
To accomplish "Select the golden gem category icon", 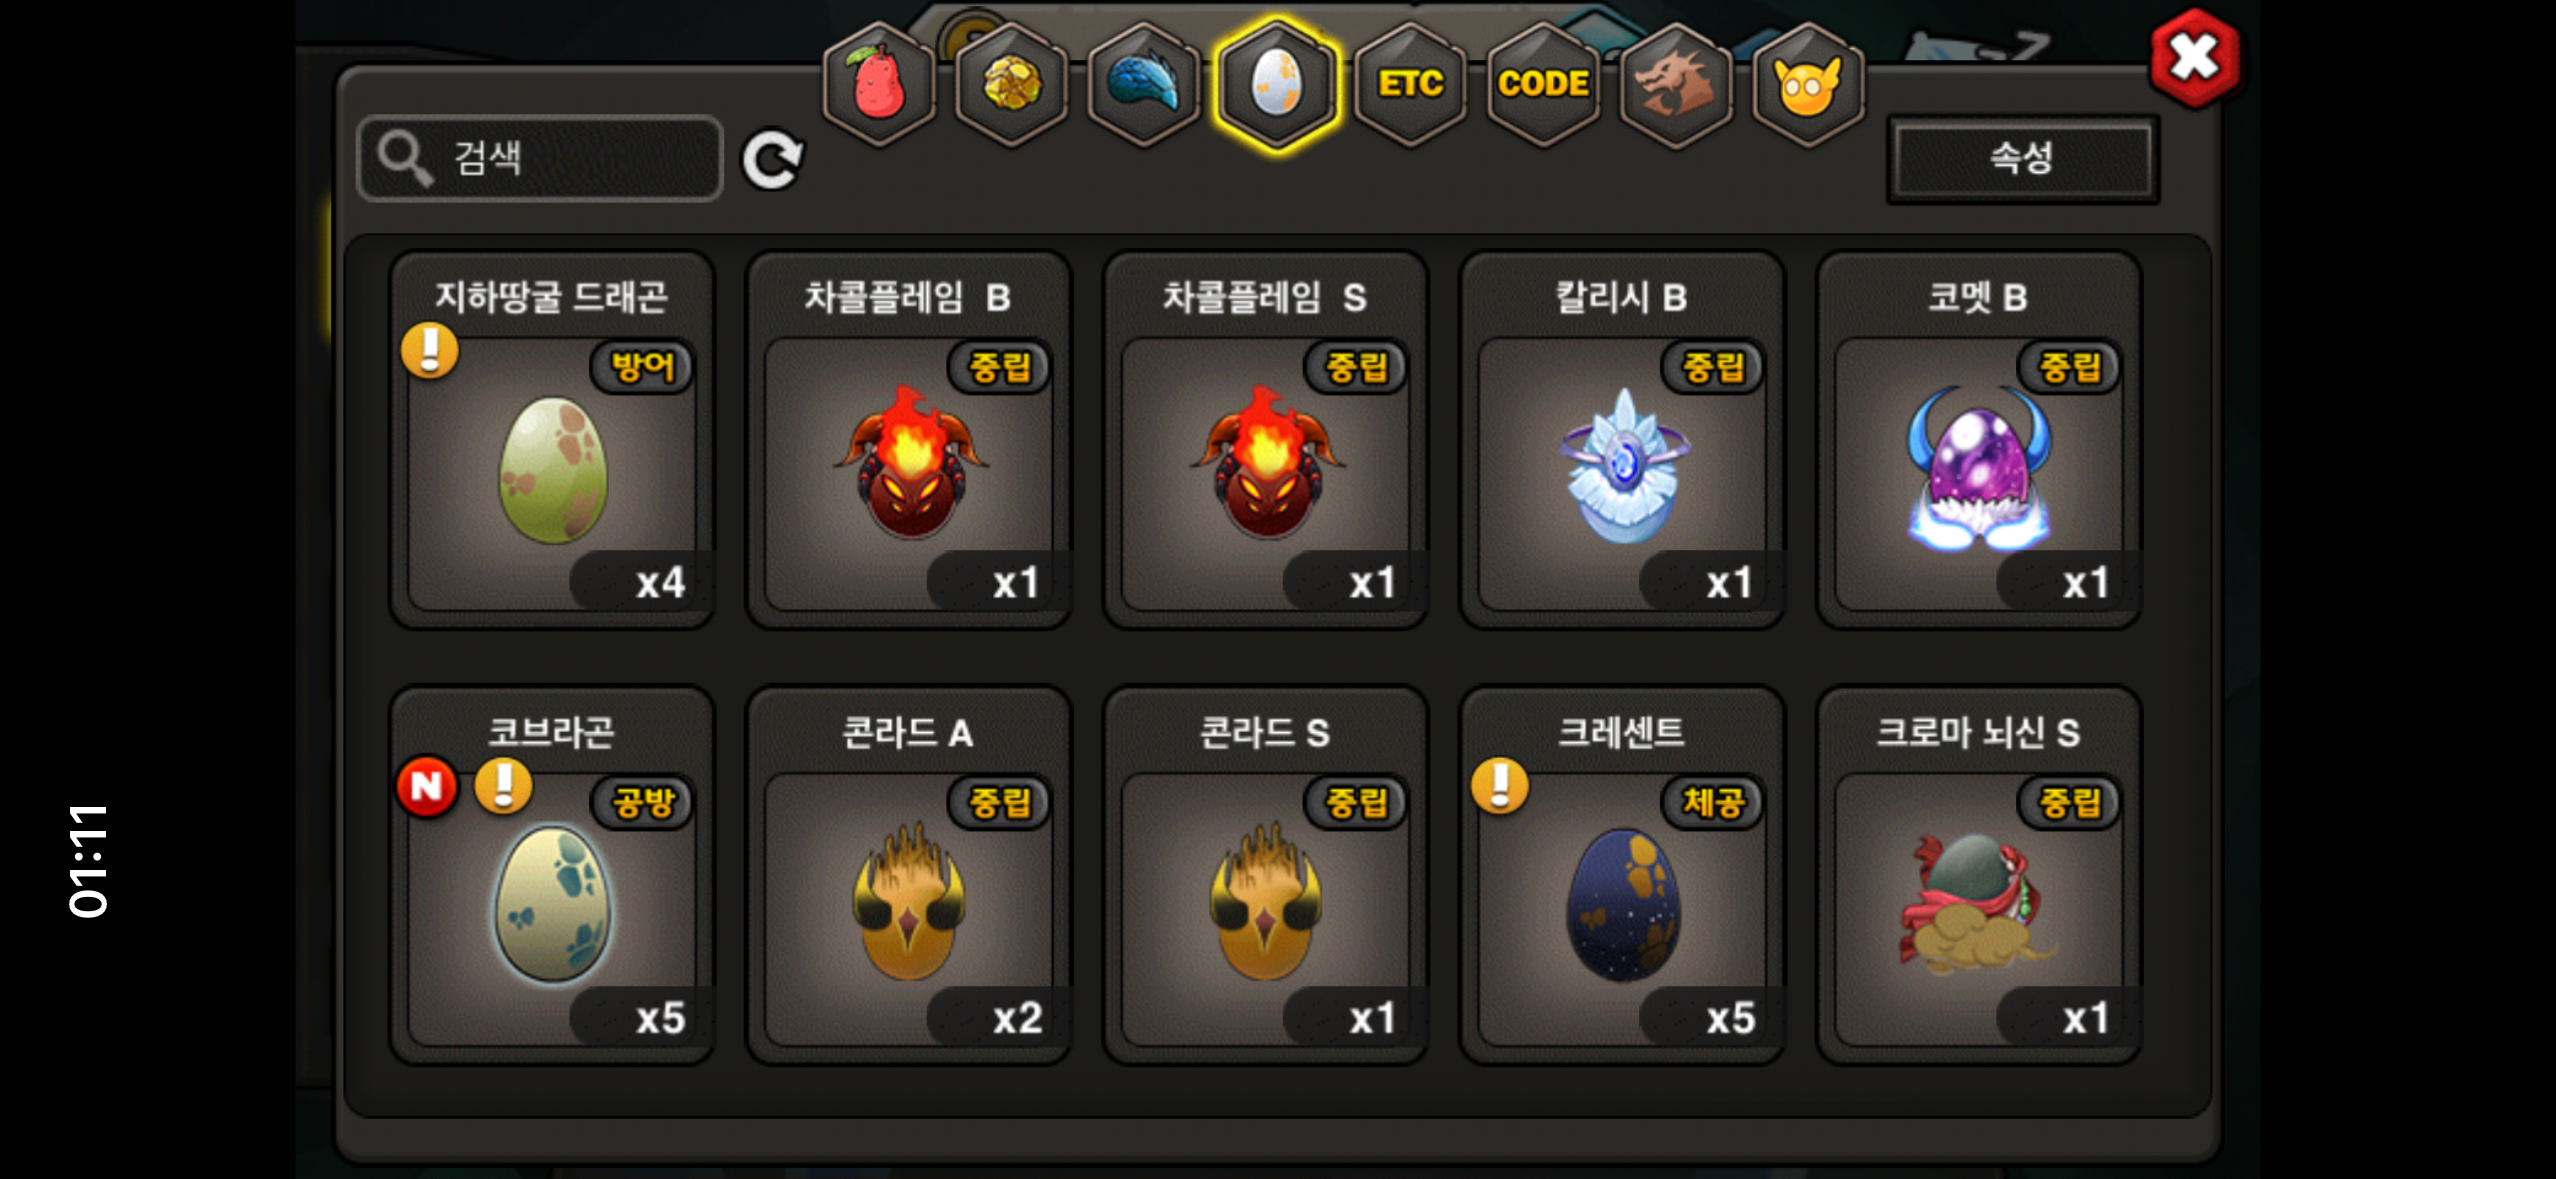I will click(1011, 85).
